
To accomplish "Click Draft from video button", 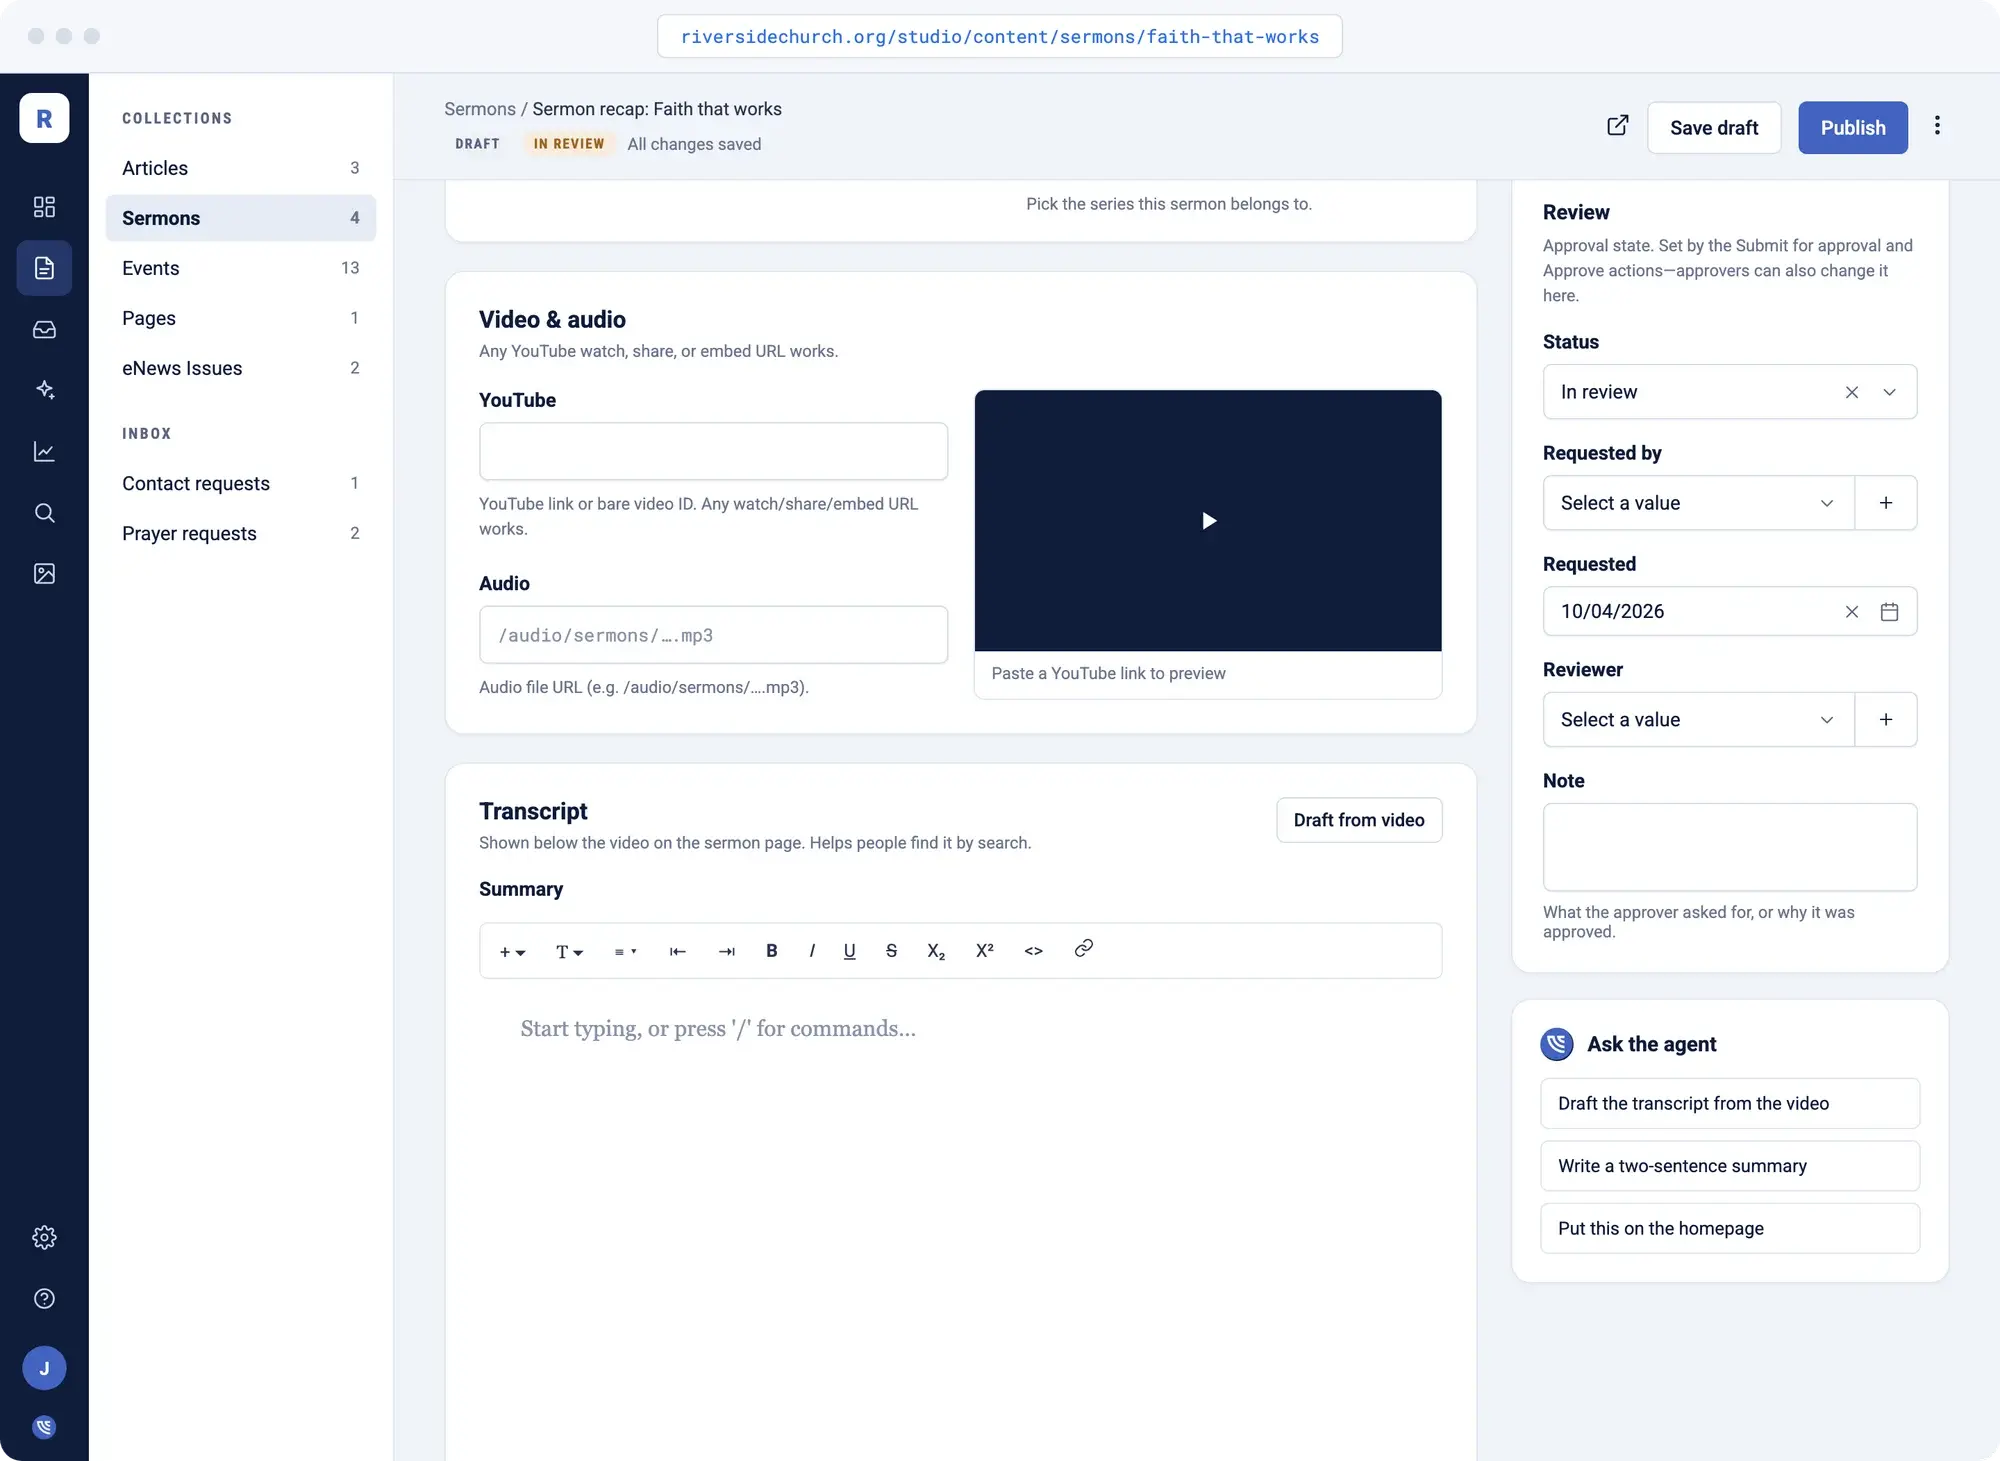I will [x=1359, y=820].
